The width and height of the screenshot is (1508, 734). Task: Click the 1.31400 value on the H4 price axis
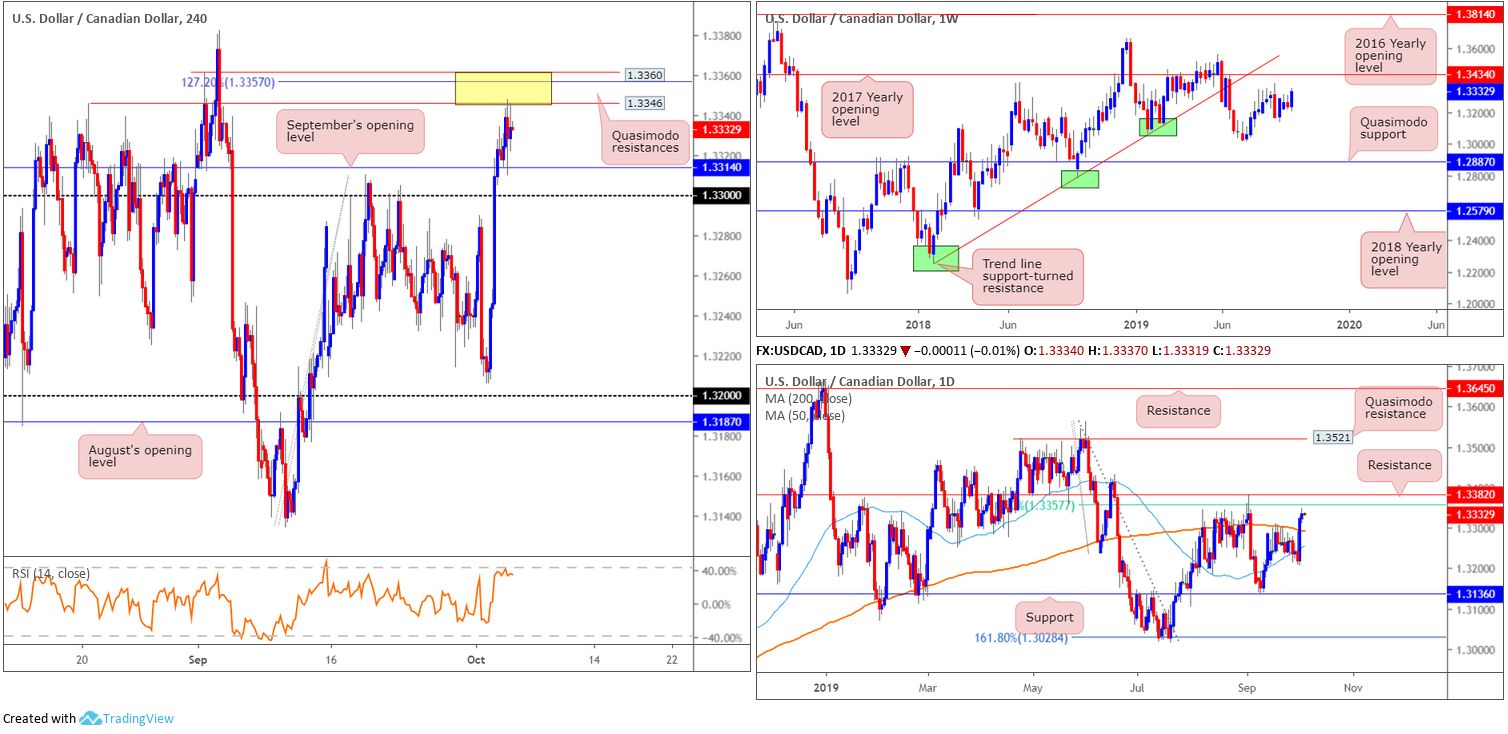pyautogui.click(x=722, y=516)
